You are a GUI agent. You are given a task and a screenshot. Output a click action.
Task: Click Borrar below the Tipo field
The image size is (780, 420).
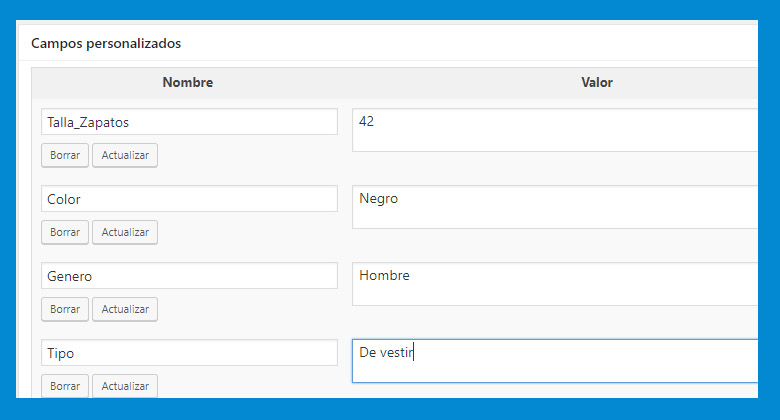pyautogui.click(x=65, y=386)
